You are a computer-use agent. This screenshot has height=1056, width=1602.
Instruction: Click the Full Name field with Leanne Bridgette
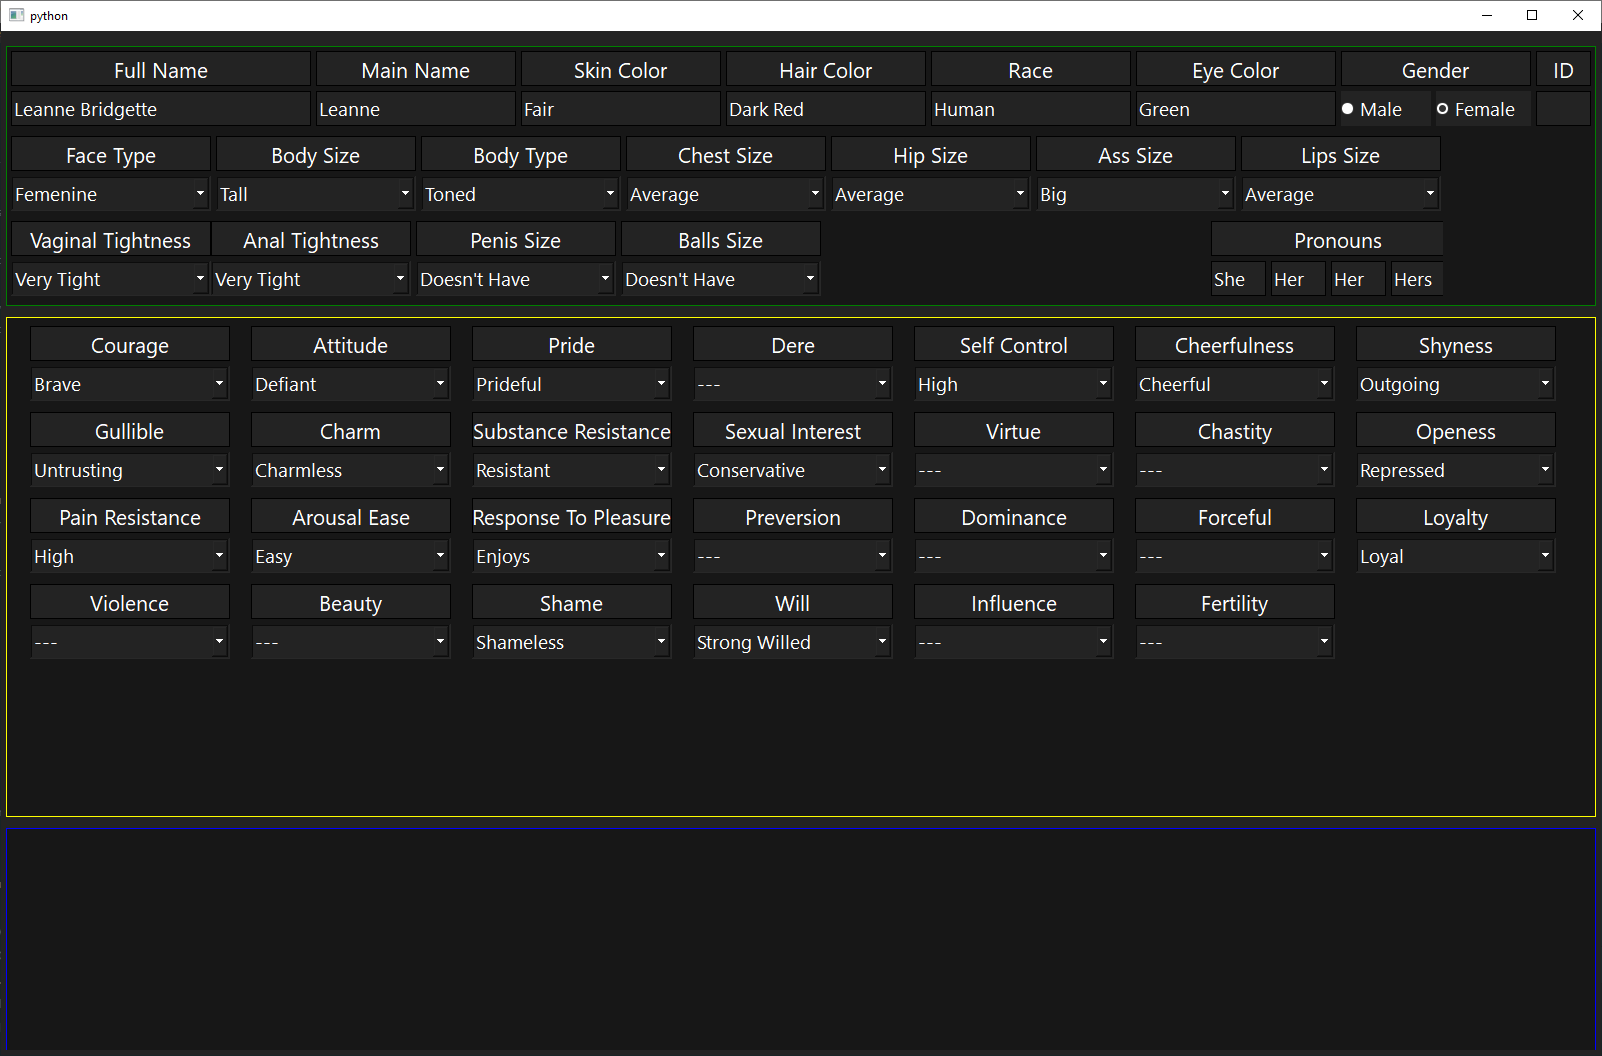(x=160, y=109)
